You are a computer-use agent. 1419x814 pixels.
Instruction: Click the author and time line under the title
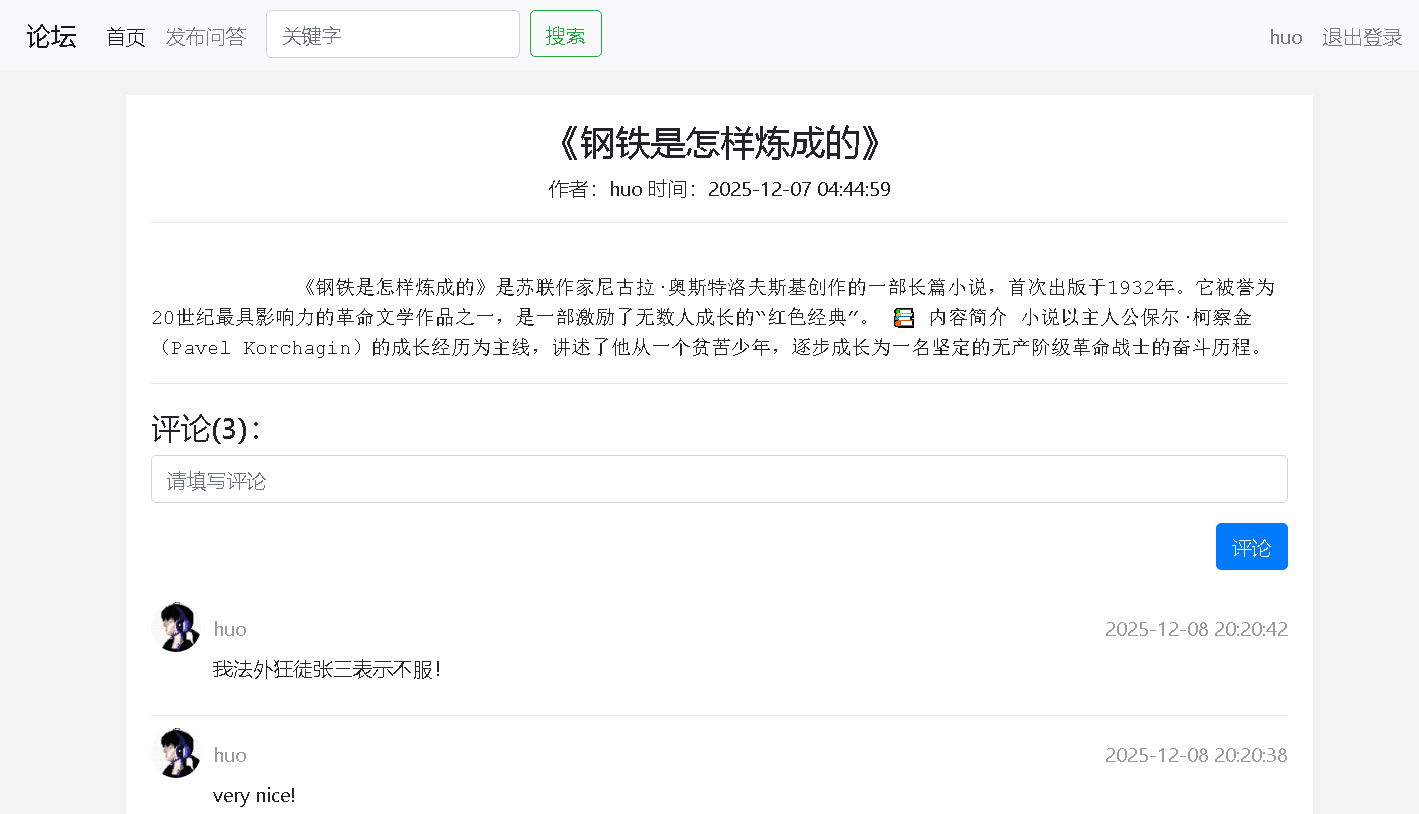719,189
